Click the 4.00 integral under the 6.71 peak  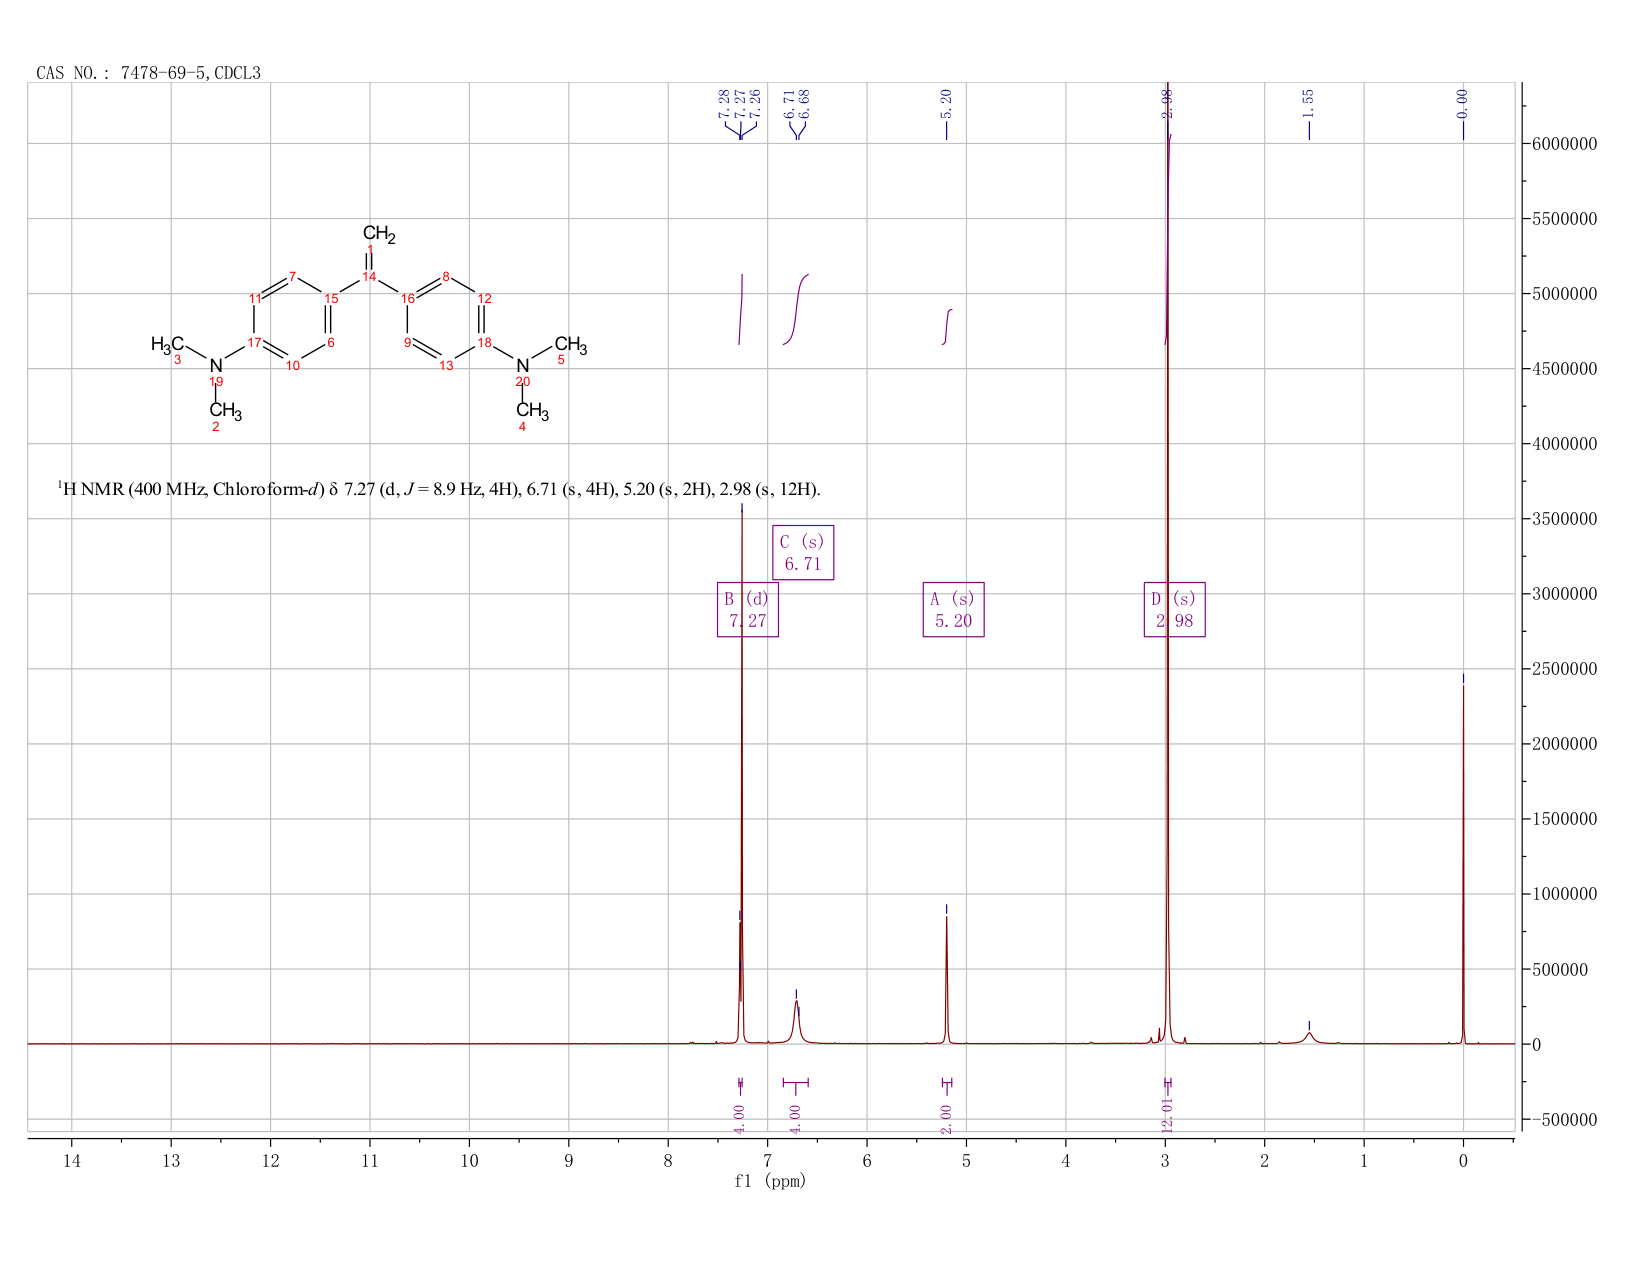coord(796,1118)
